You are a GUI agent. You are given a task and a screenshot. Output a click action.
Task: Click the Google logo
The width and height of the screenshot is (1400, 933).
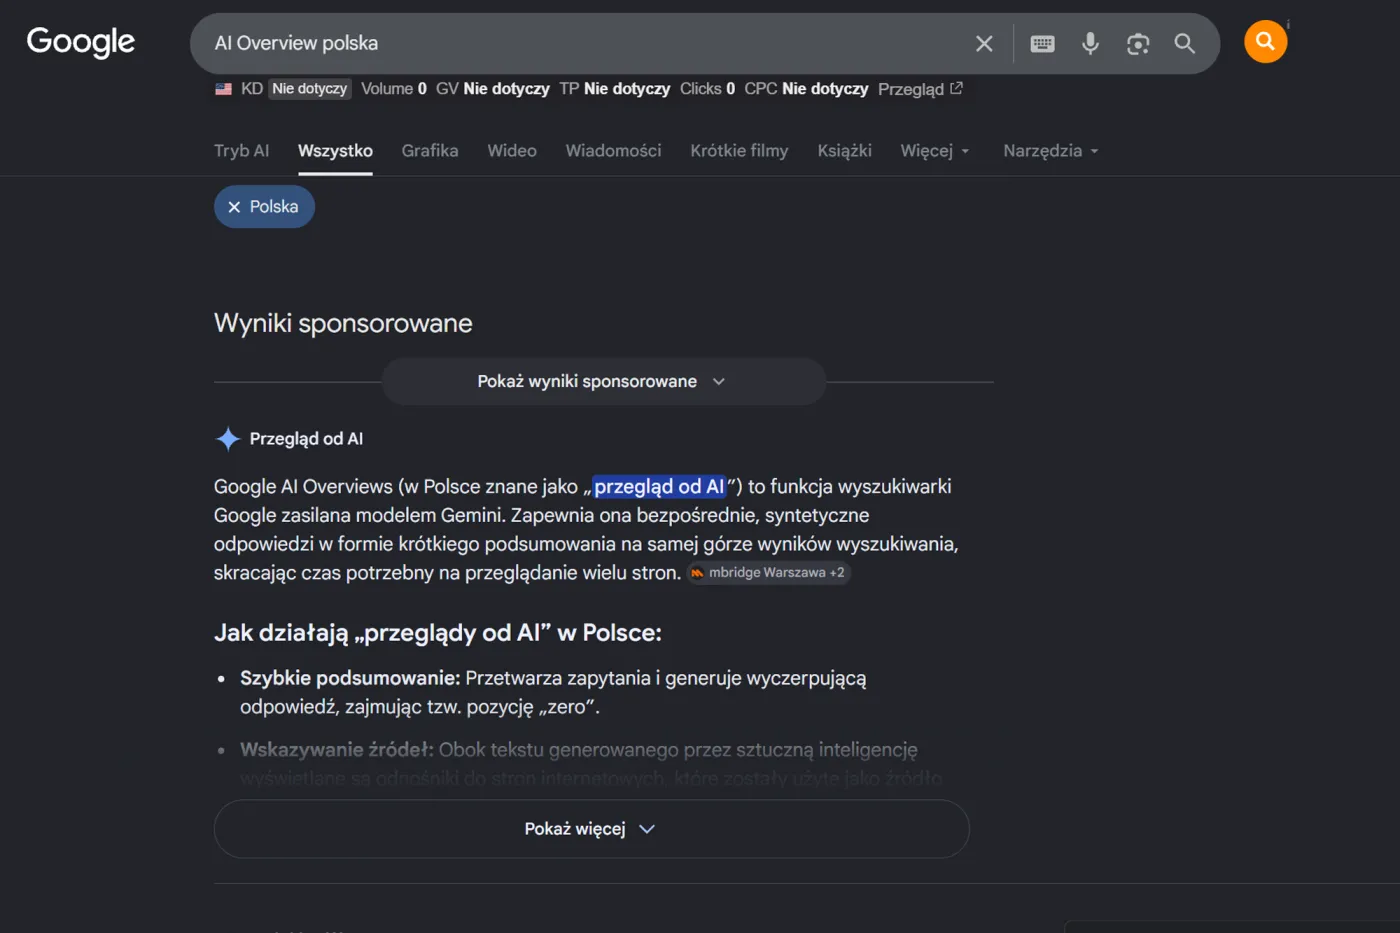(x=81, y=42)
